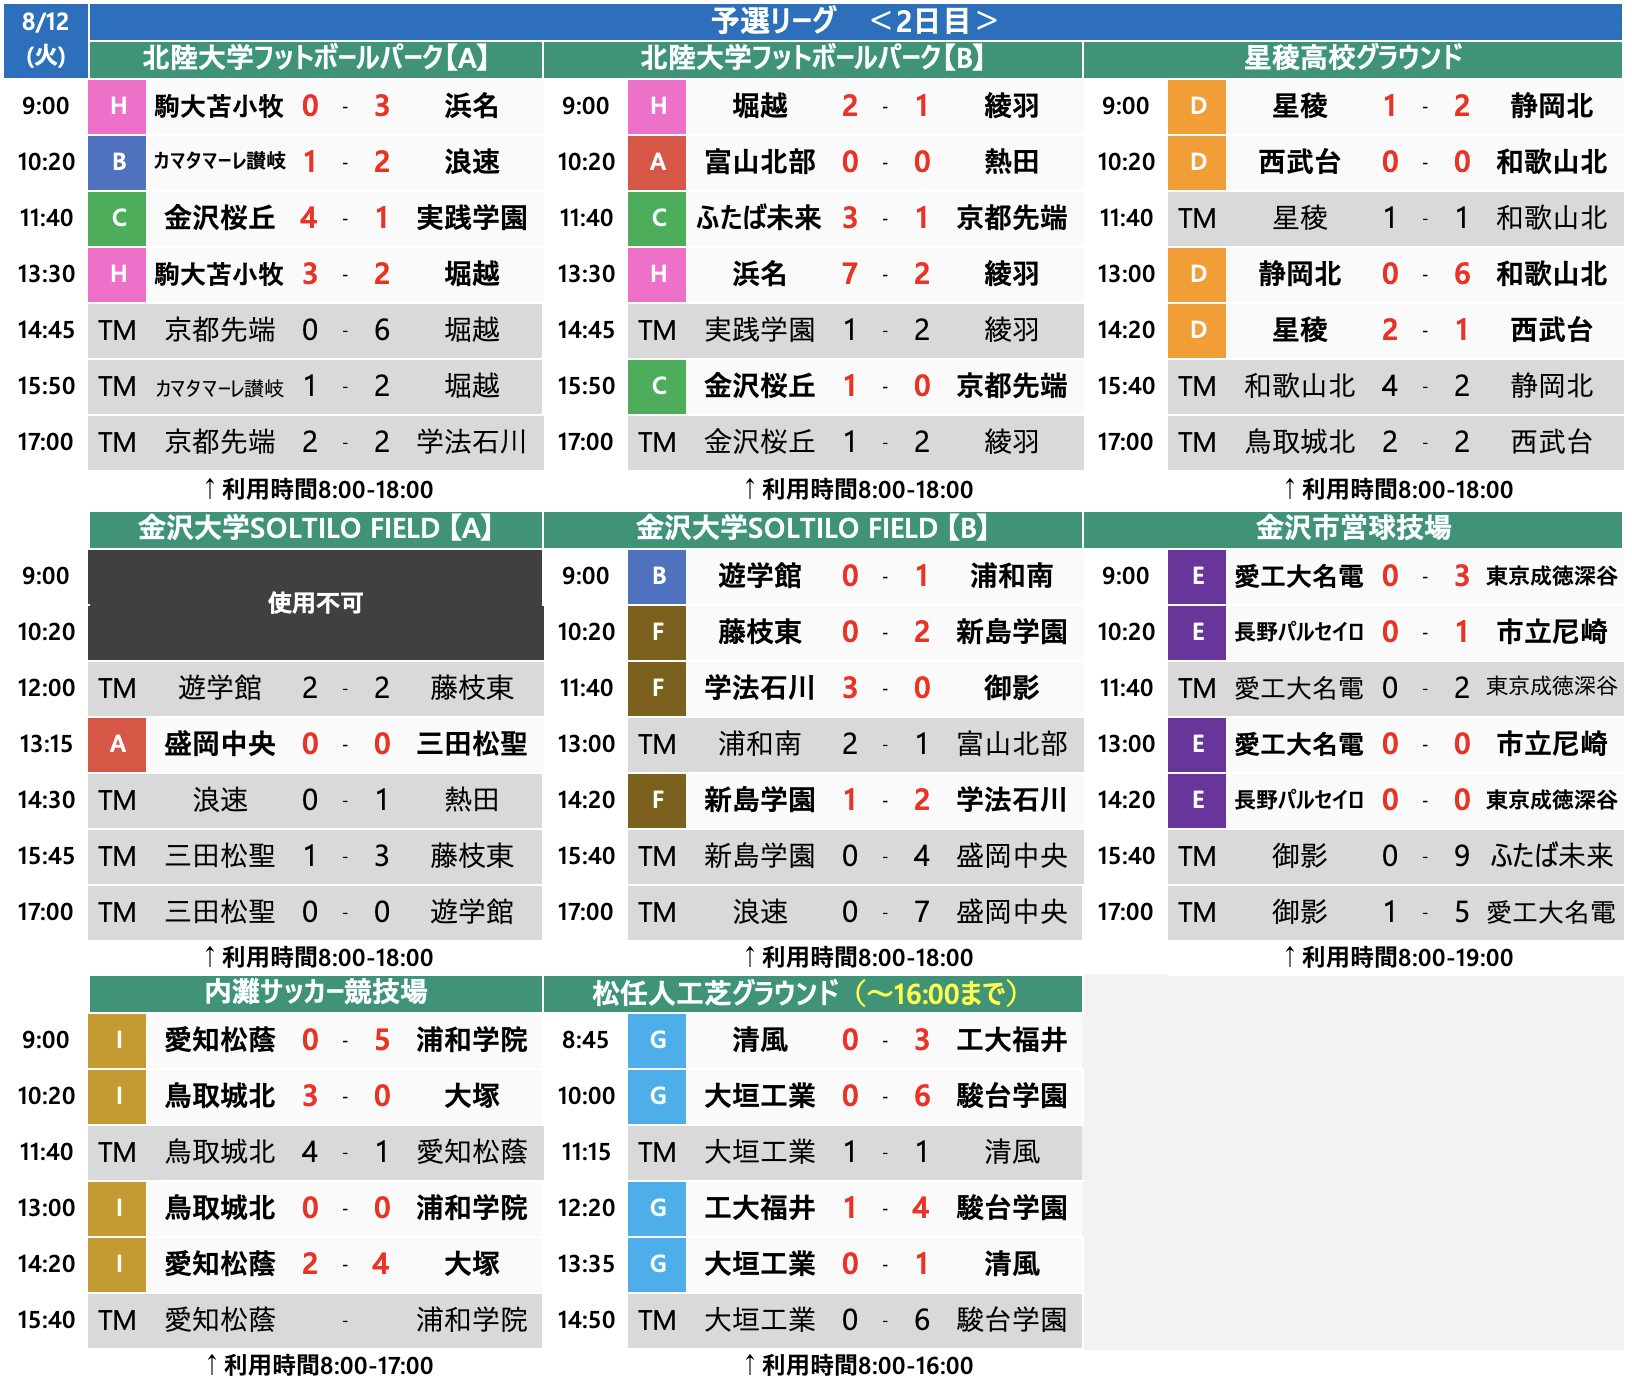This screenshot has width=1632, height=1386.
Task: Click group C badge beside 金沢桜丘 vs 実践学園
Action: (x=118, y=218)
